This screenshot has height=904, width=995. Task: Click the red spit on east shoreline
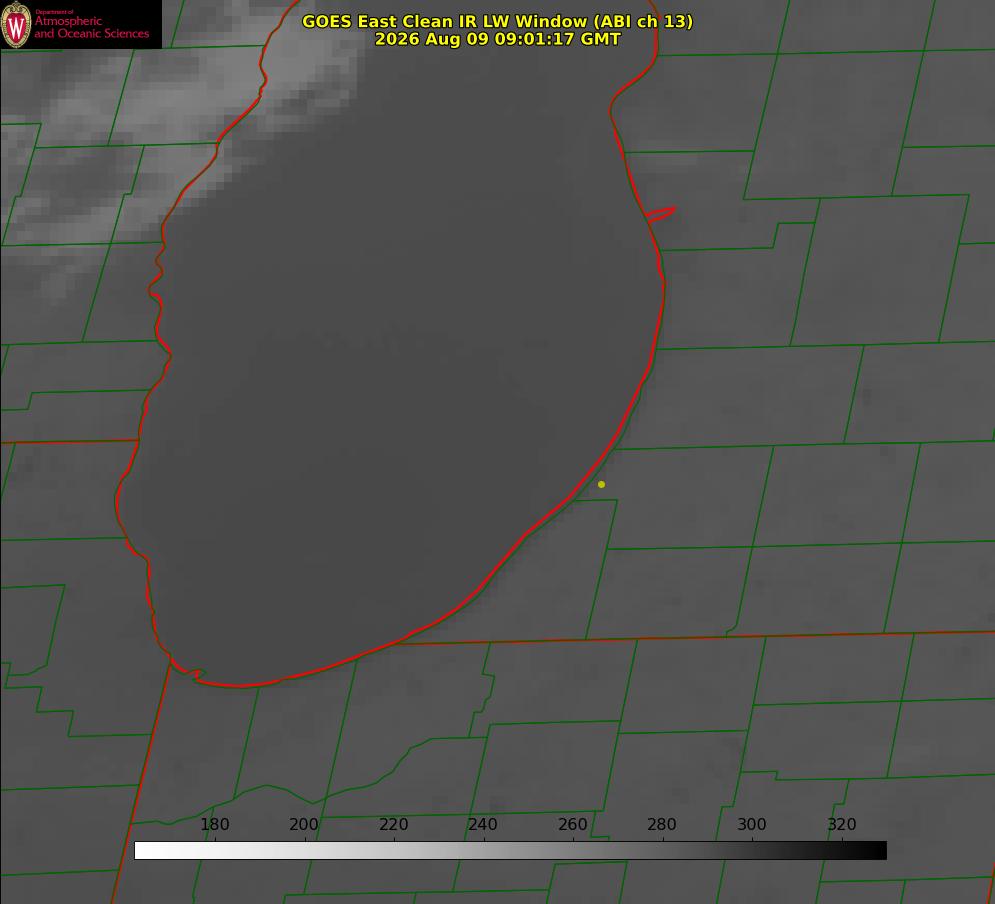click(x=661, y=214)
